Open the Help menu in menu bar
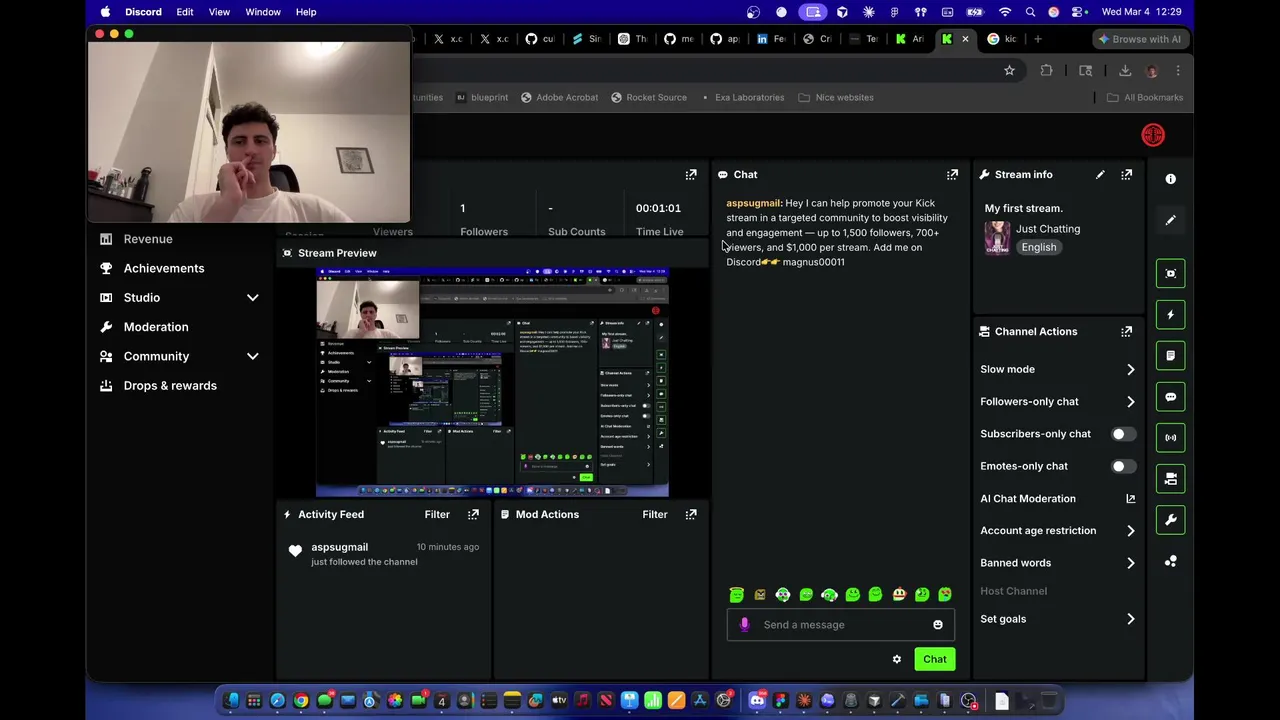 click(x=306, y=12)
